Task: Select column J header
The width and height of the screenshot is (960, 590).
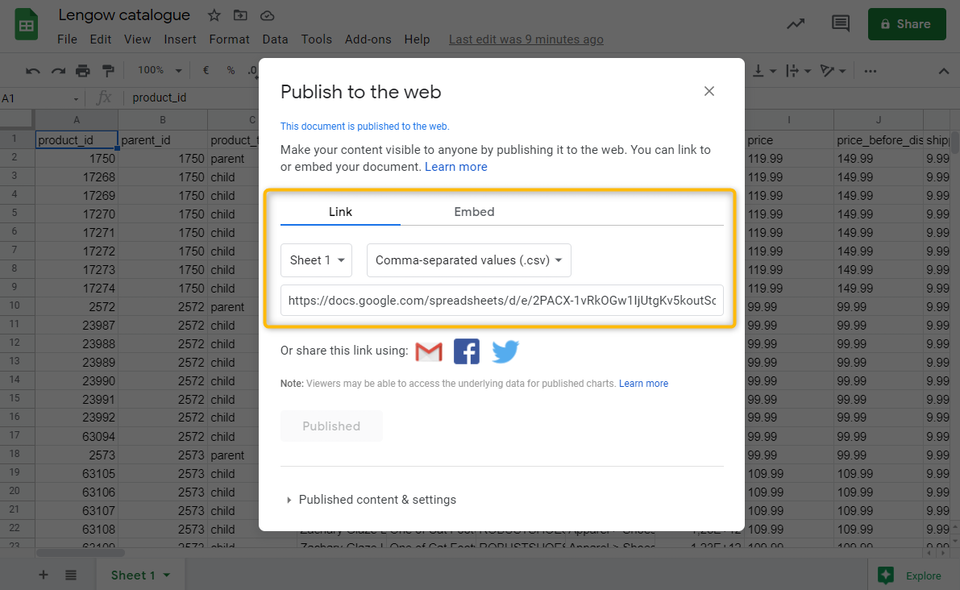Action: (x=879, y=120)
